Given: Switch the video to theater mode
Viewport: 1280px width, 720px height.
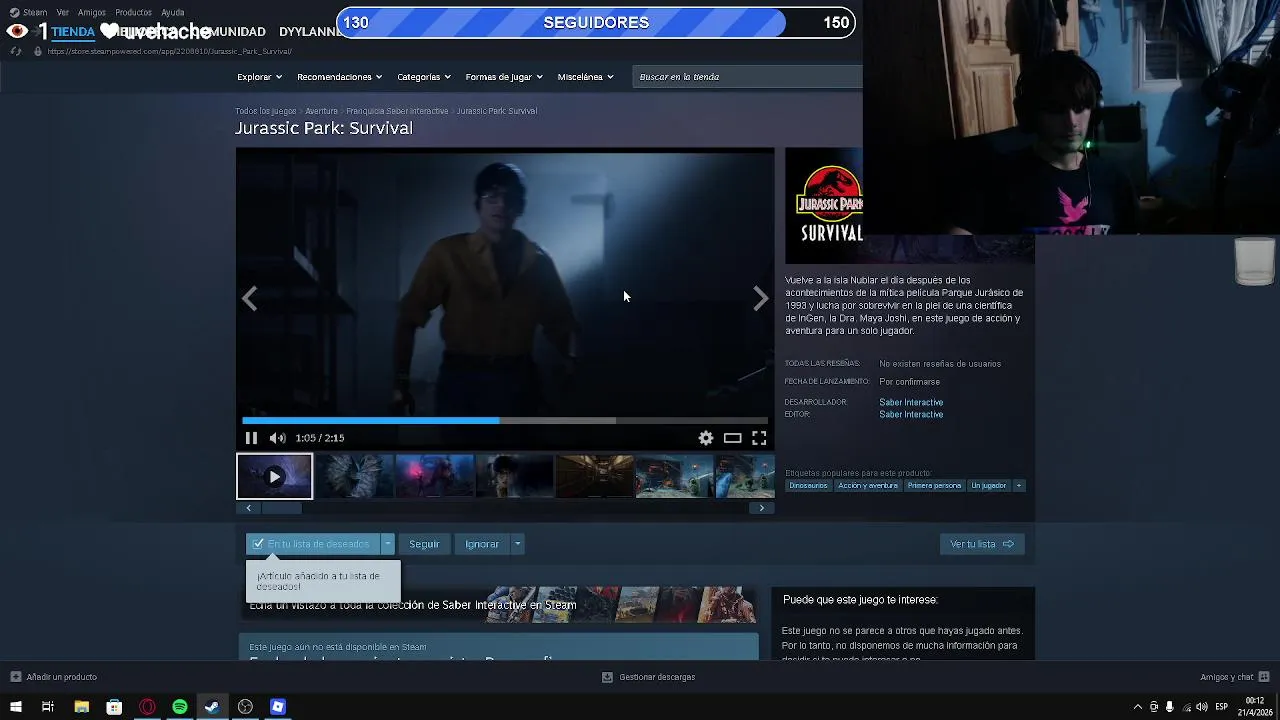Looking at the screenshot, I should [x=733, y=438].
